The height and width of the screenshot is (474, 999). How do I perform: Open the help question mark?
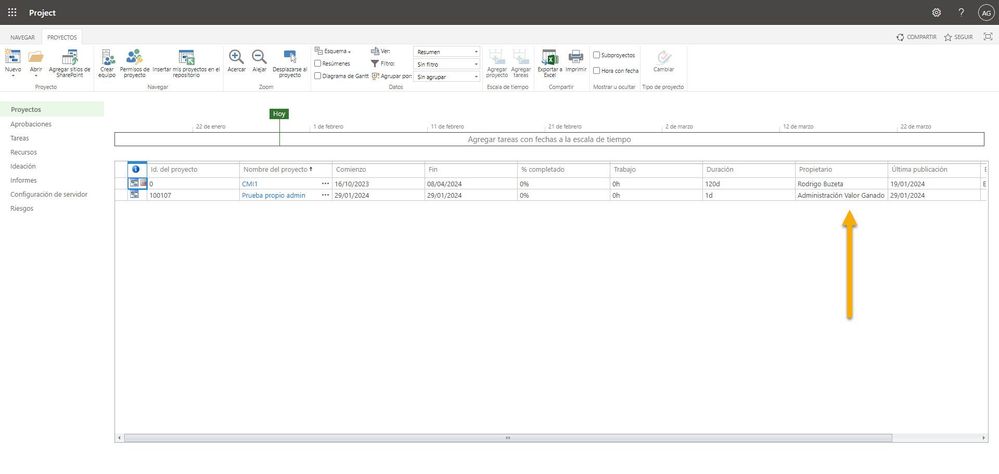point(961,12)
